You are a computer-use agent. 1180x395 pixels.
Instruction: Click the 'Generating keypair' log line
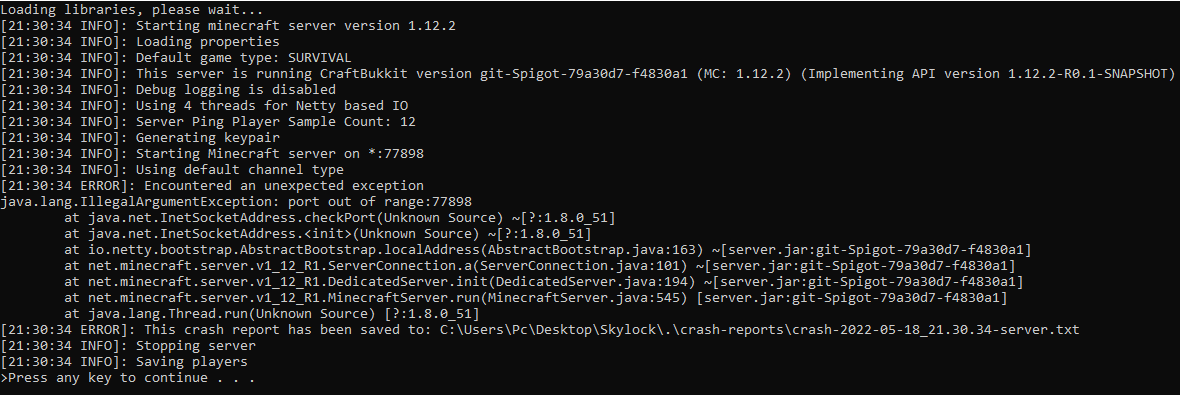[x=140, y=138]
